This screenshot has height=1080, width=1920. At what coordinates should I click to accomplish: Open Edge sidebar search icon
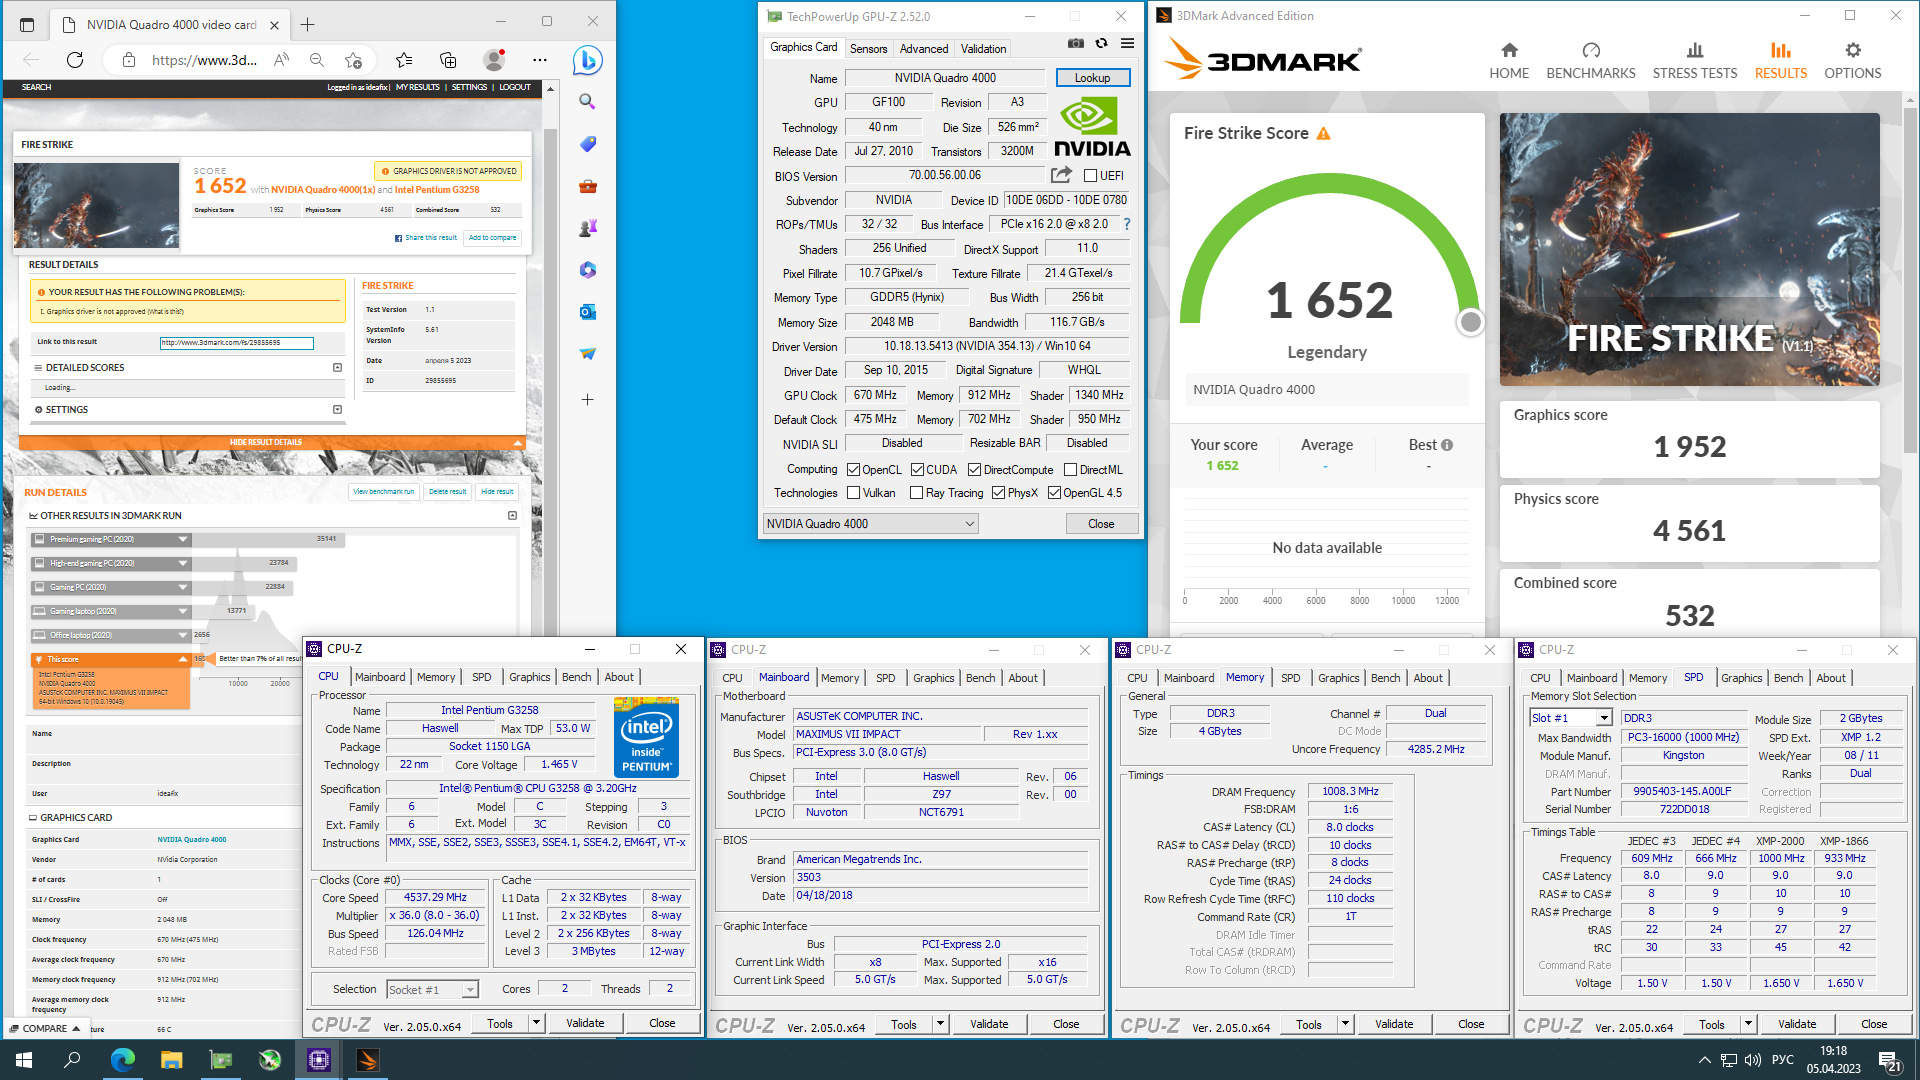[x=588, y=102]
